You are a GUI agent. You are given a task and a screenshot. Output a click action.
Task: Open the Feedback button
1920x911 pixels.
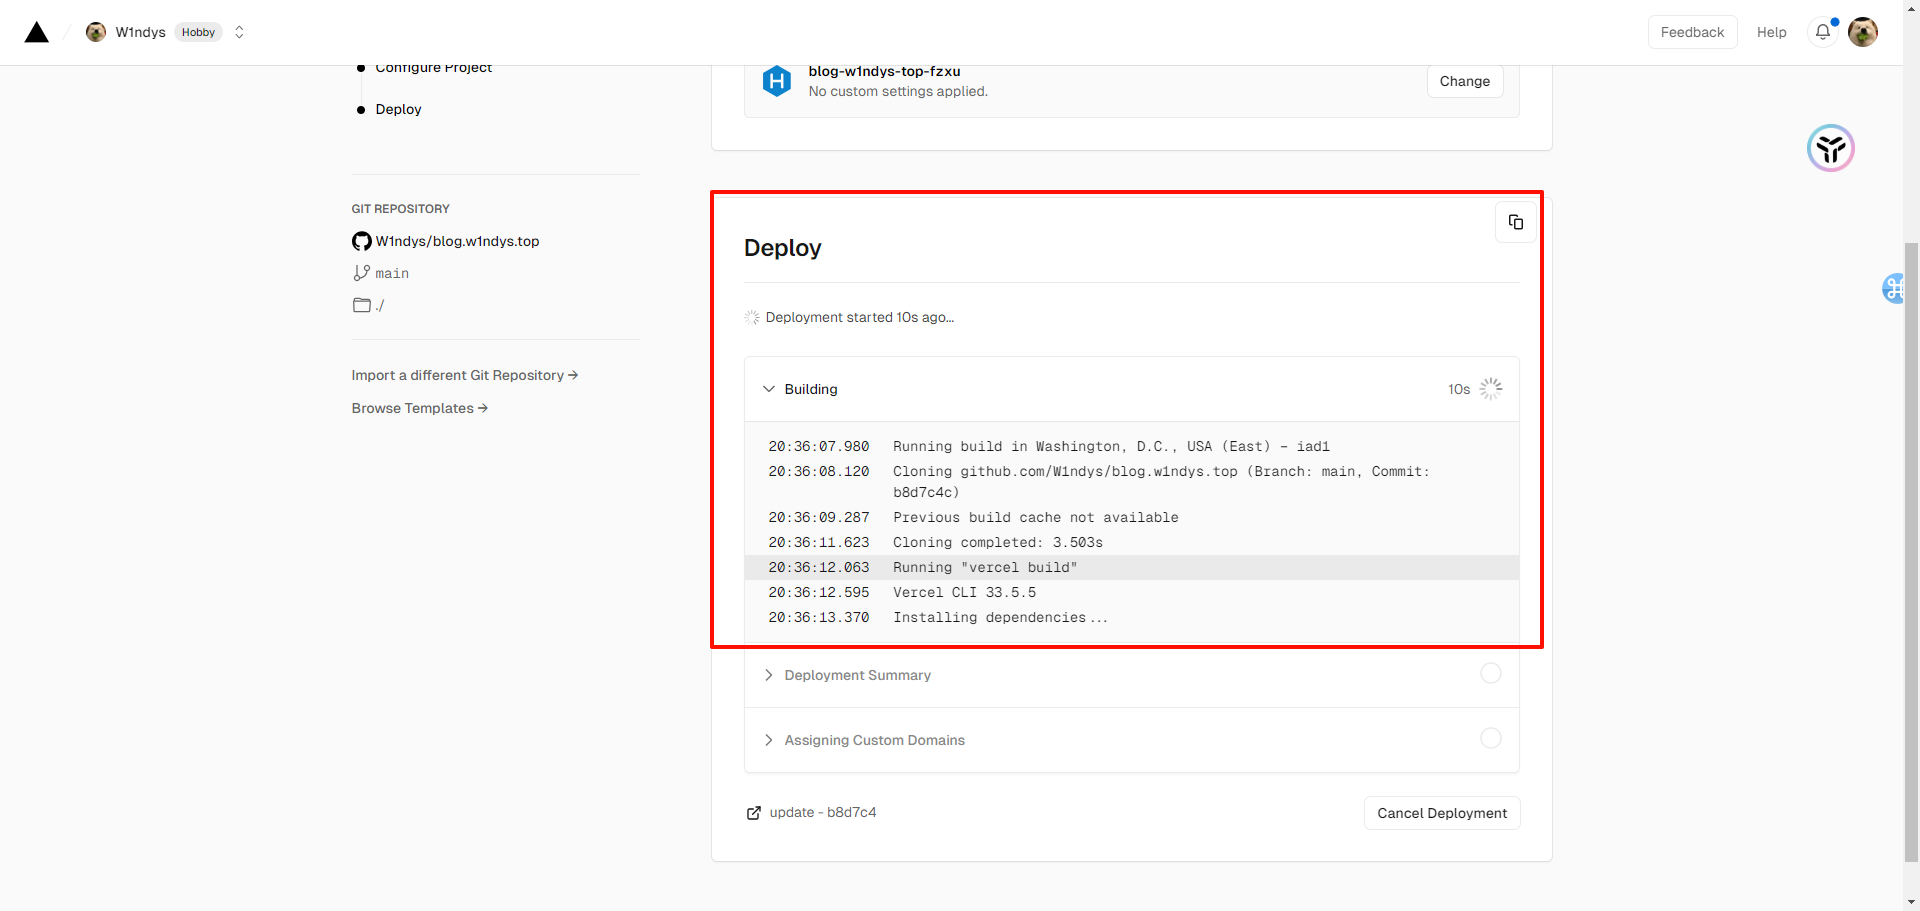click(1692, 32)
